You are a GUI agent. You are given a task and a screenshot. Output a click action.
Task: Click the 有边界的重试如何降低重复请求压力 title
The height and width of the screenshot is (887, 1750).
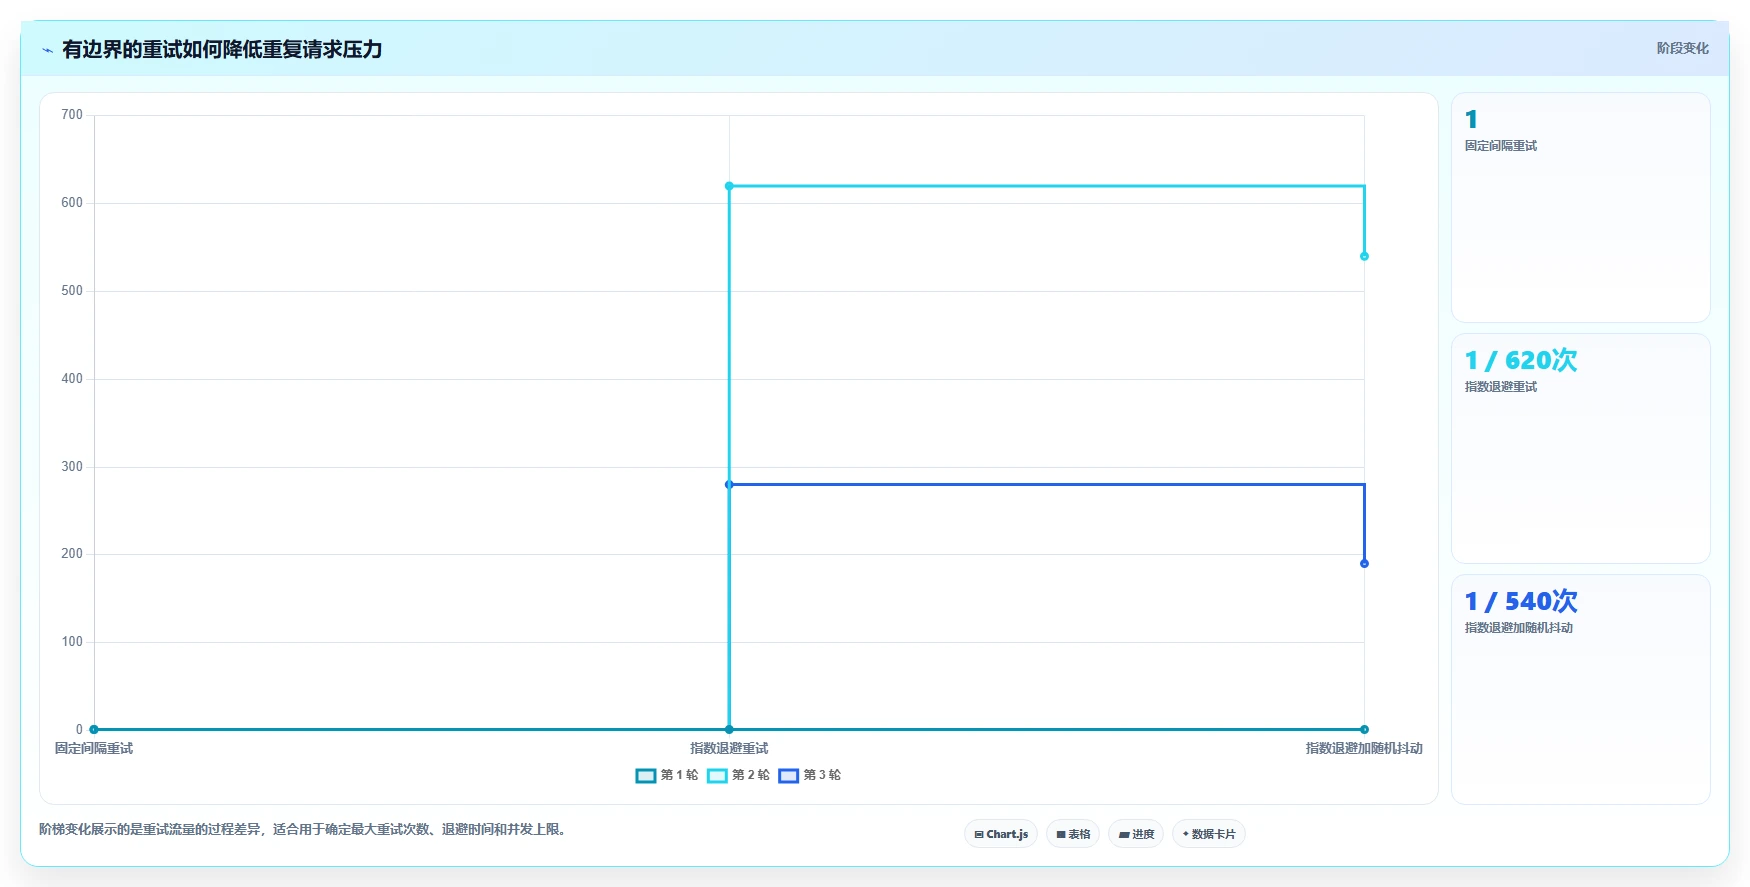coord(222,49)
